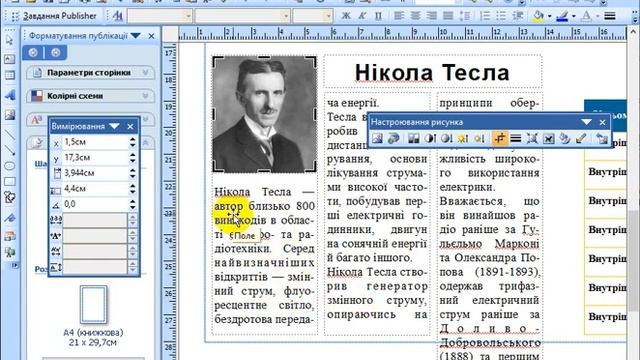Toggle Bold (Ж) formatting
The image size is (640, 360).
pyautogui.click(x=346, y=16)
